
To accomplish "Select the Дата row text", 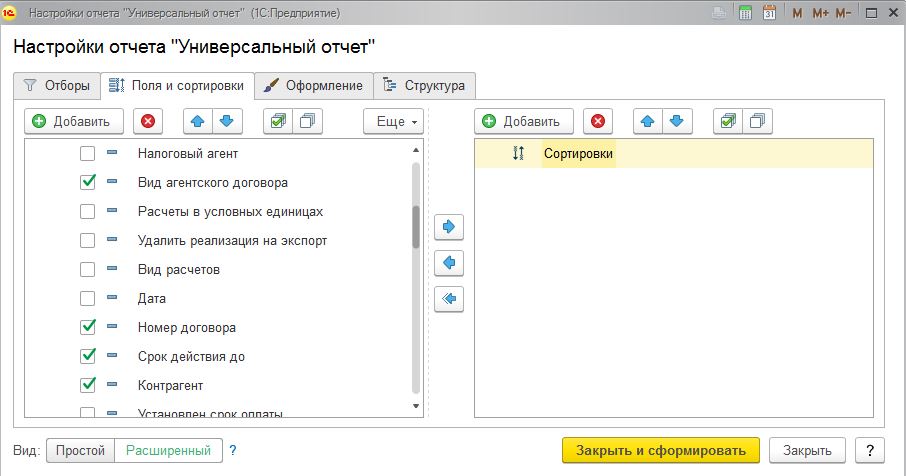I will pos(151,299).
